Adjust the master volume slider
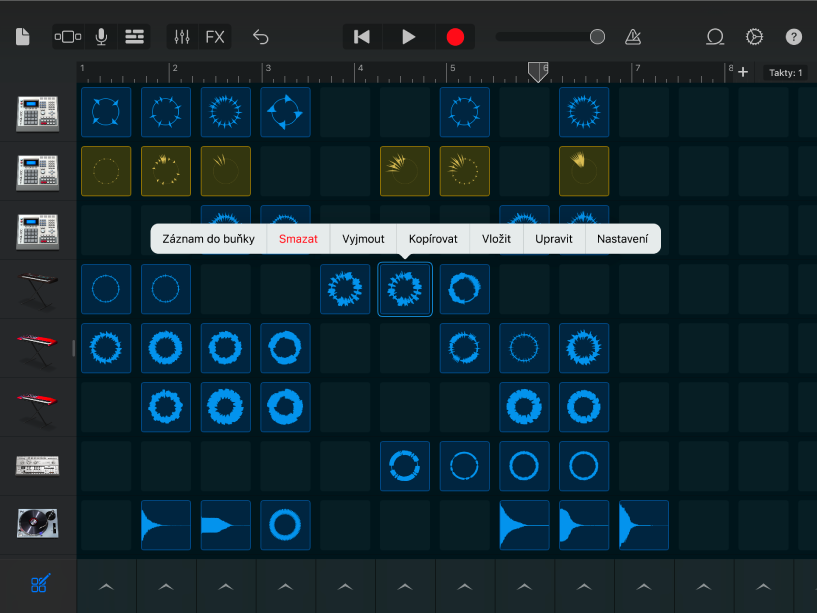This screenshot has width=819, height=614. 596,36
